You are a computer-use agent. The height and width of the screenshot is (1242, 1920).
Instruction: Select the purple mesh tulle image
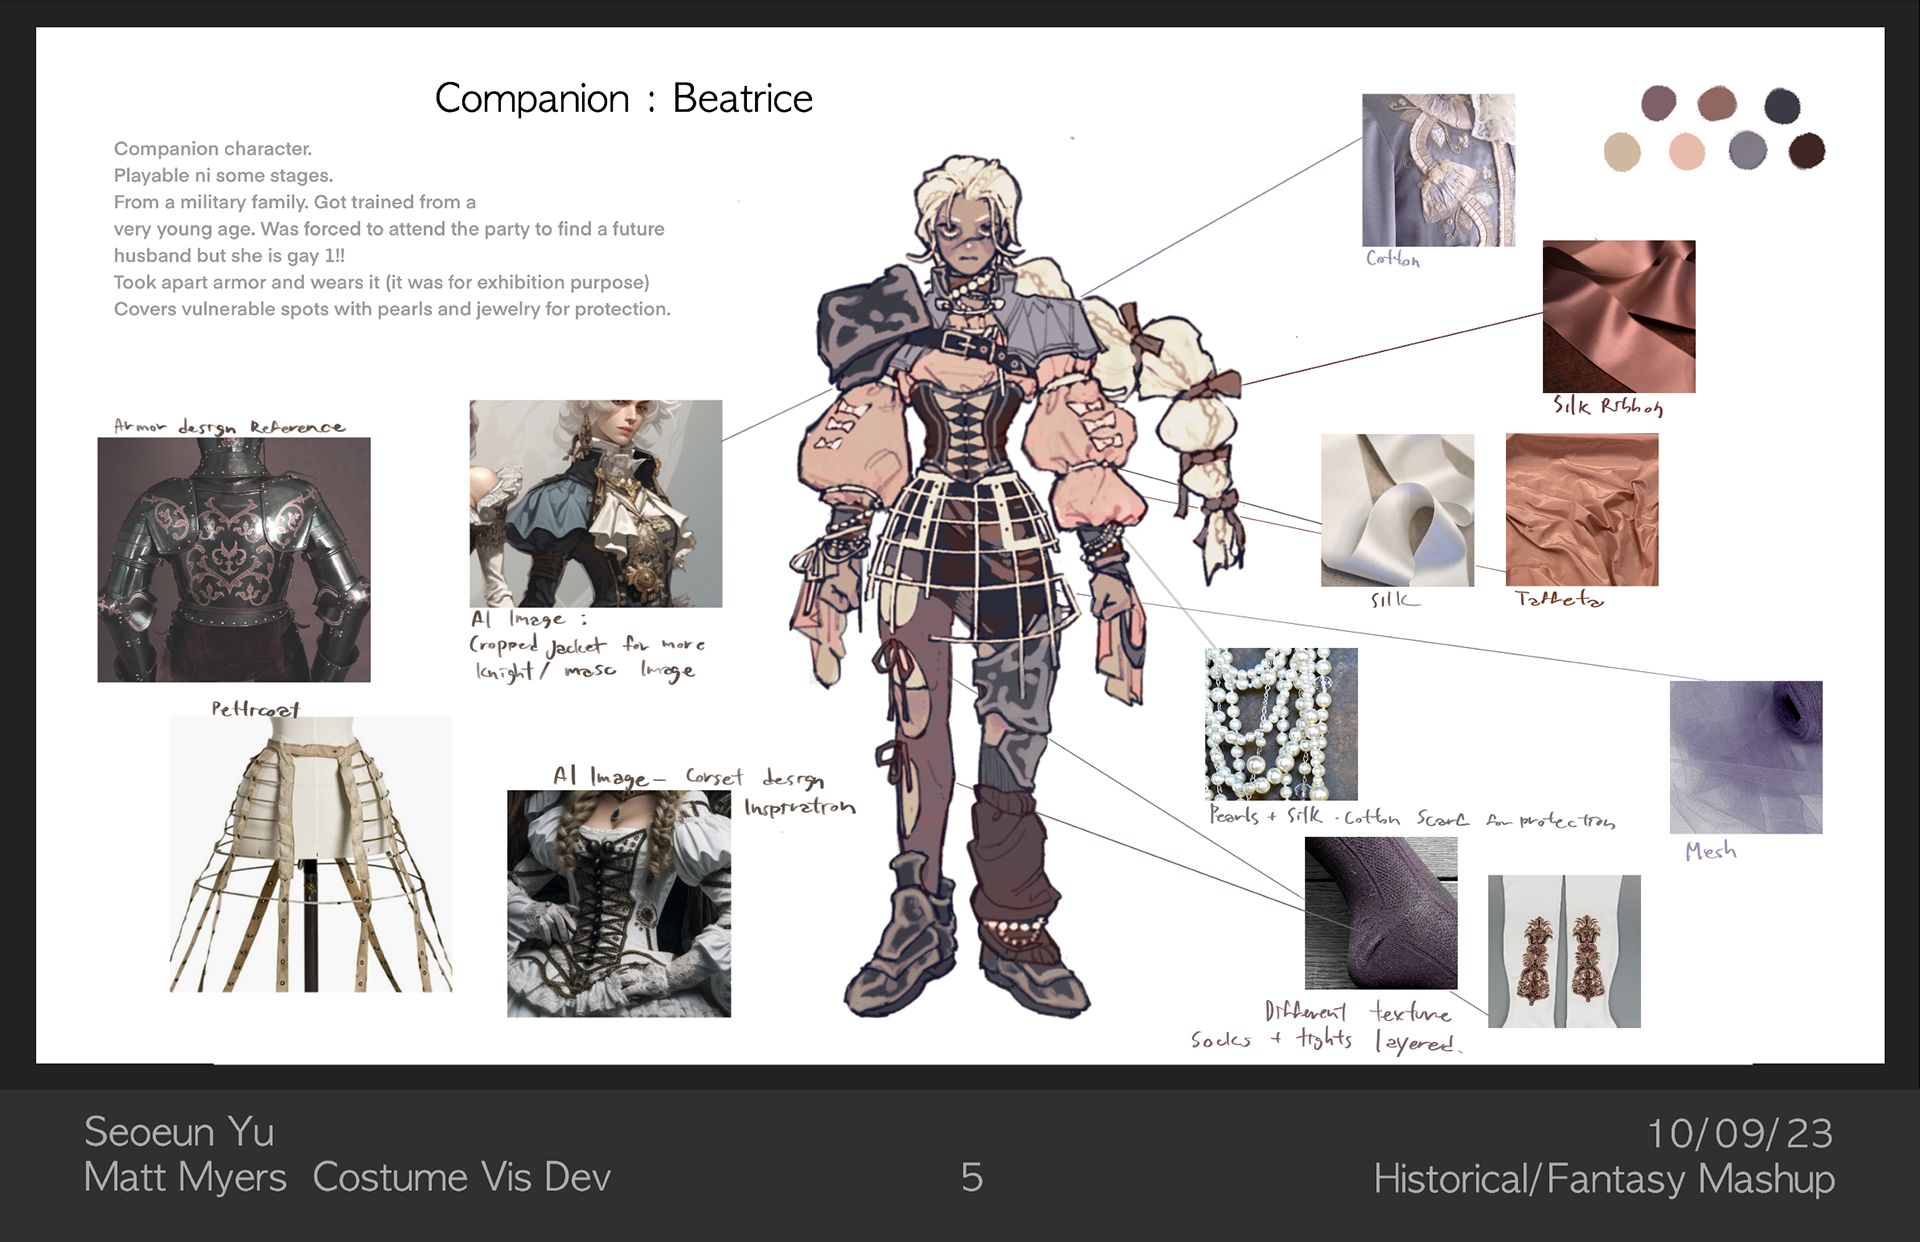[x=1745, y=757]
